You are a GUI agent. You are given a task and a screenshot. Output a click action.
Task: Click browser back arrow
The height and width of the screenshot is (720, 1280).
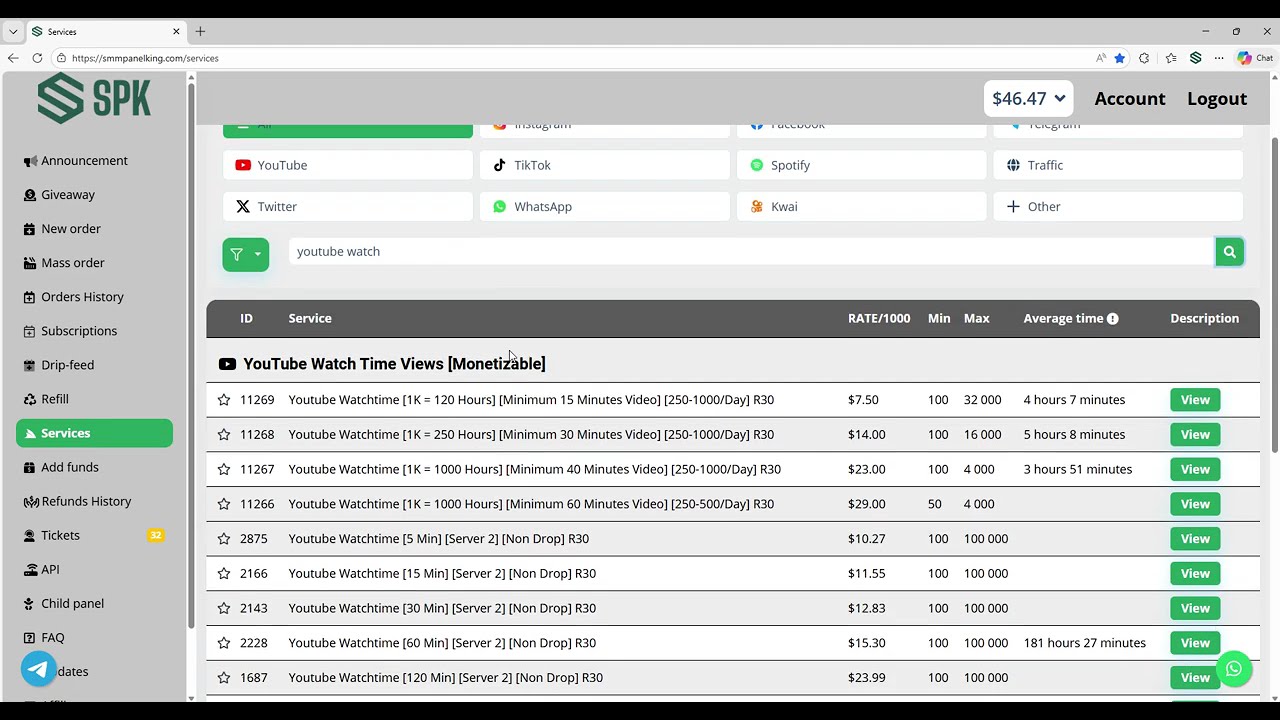click(13, 58)
